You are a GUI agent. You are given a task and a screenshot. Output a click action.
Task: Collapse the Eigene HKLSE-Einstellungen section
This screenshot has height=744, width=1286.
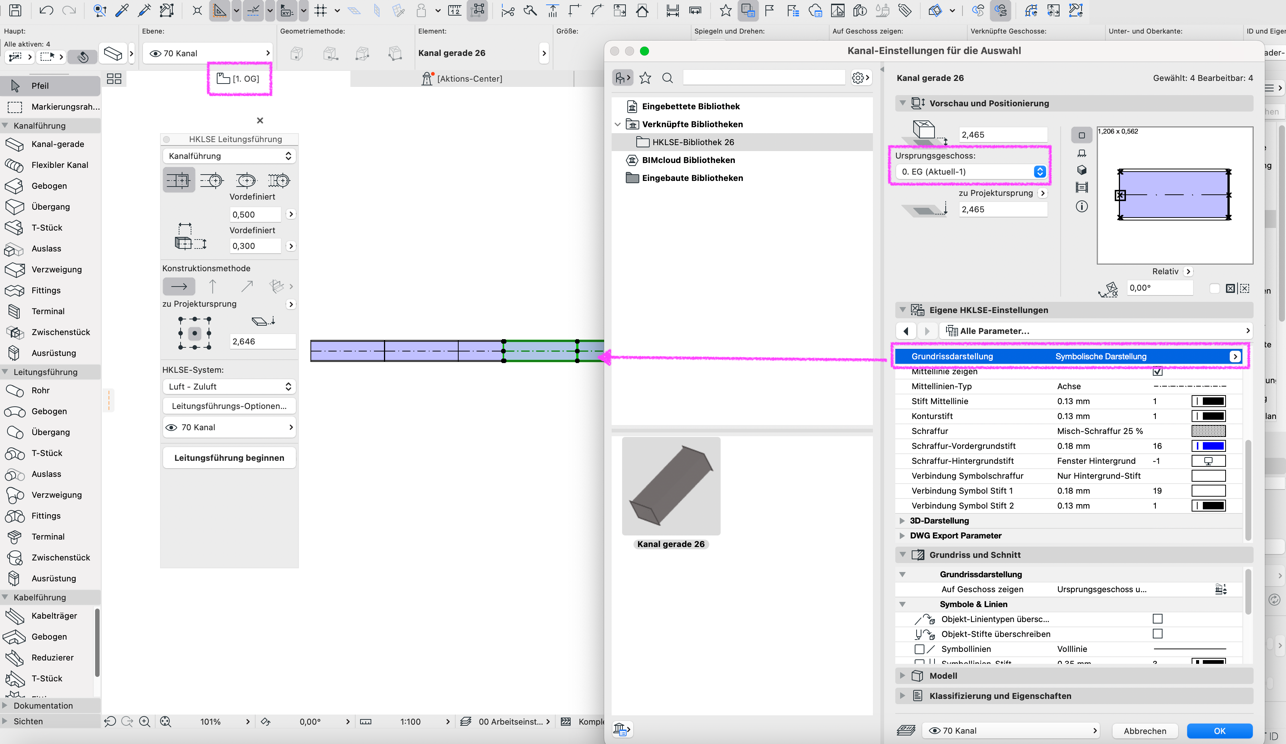[902, 310]
